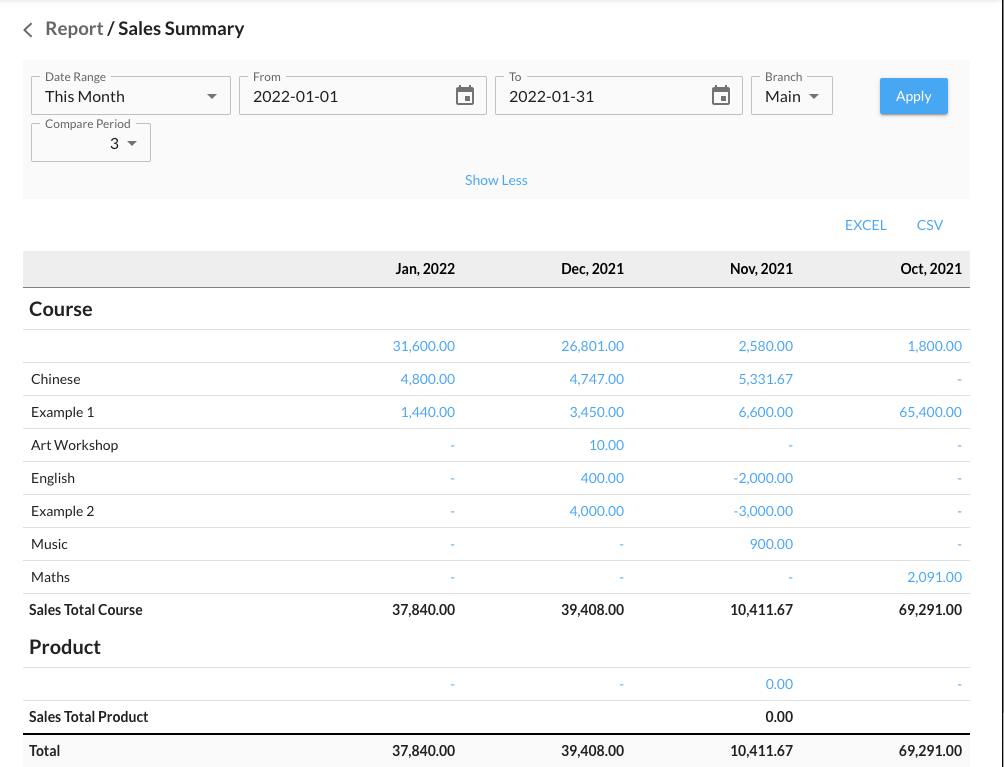Open the Branch dropdown showing Main

pos(791,96)
